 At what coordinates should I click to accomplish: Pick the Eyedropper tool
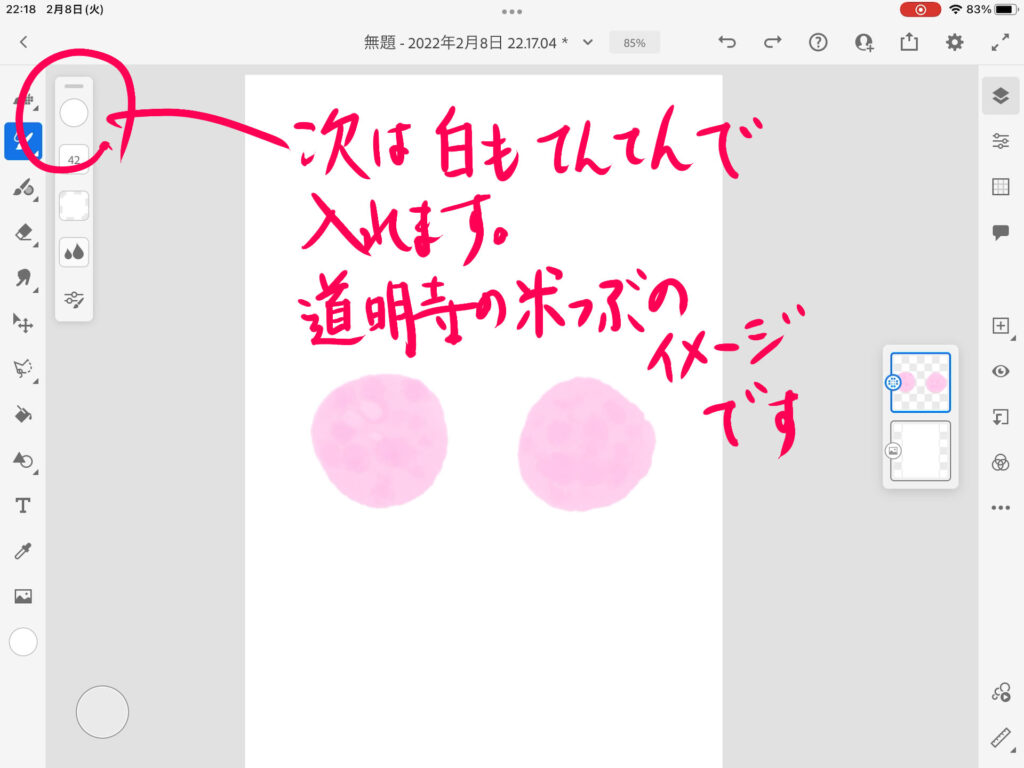pos(23,551)
